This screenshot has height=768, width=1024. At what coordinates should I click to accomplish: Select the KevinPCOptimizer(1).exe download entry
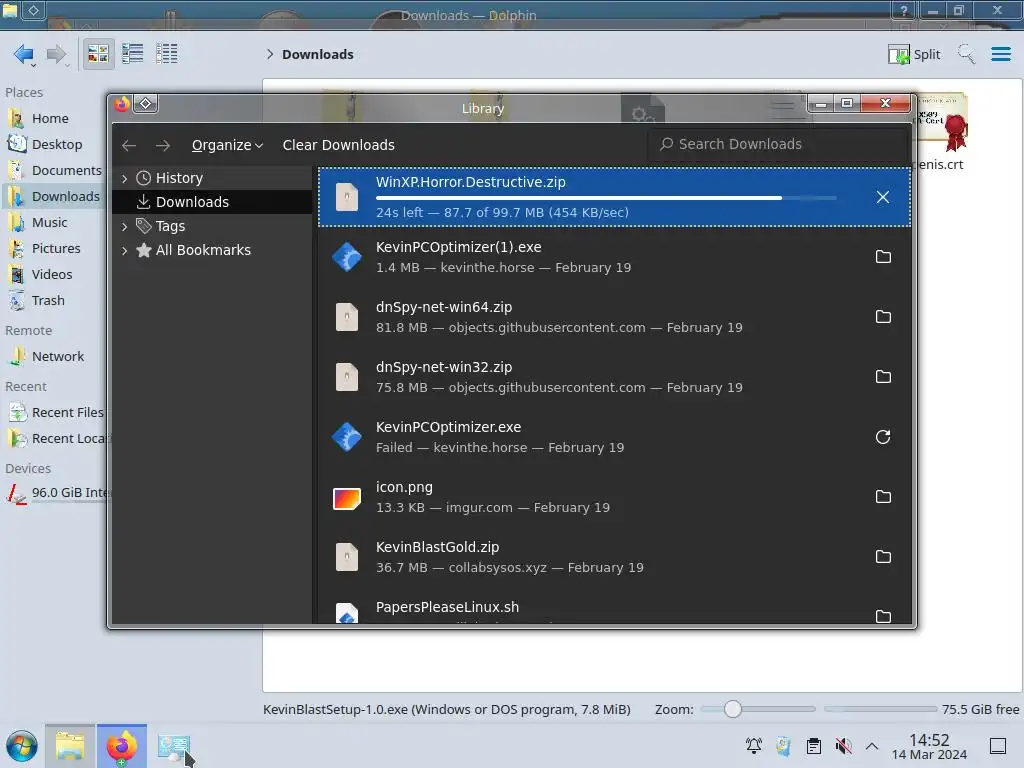point(614,257)
